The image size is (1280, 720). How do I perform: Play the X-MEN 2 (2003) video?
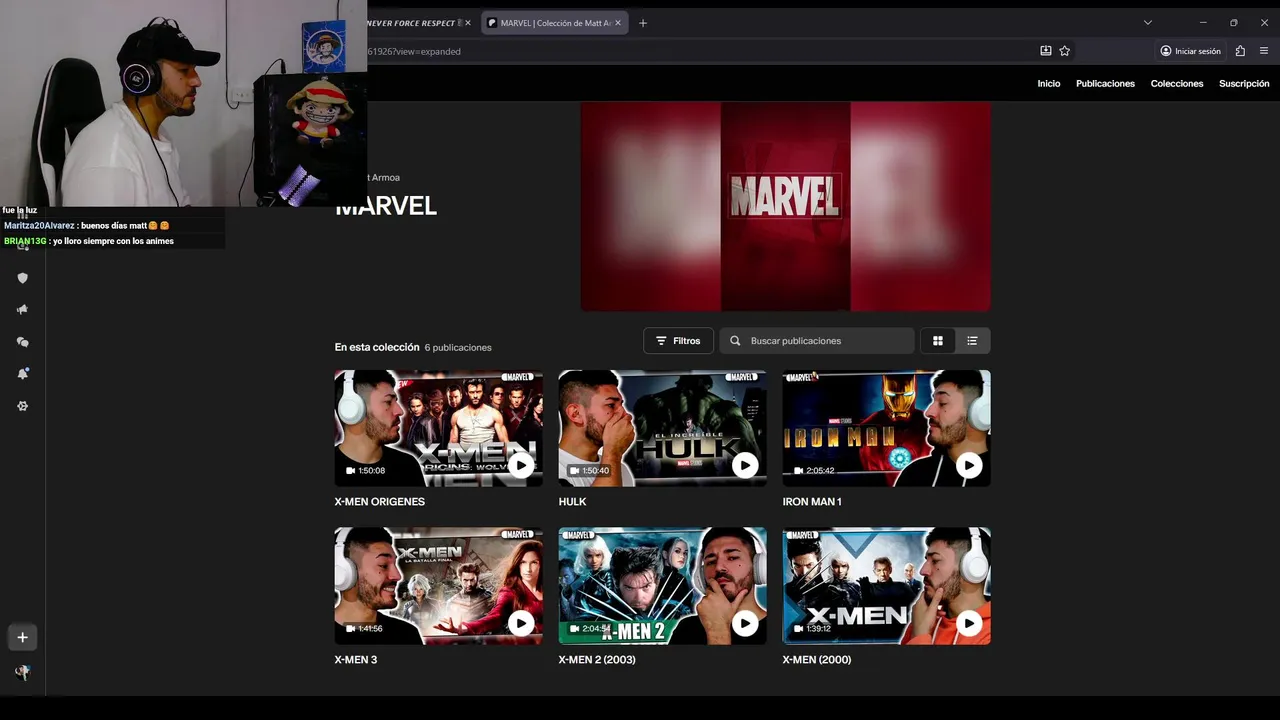[745, 623]
